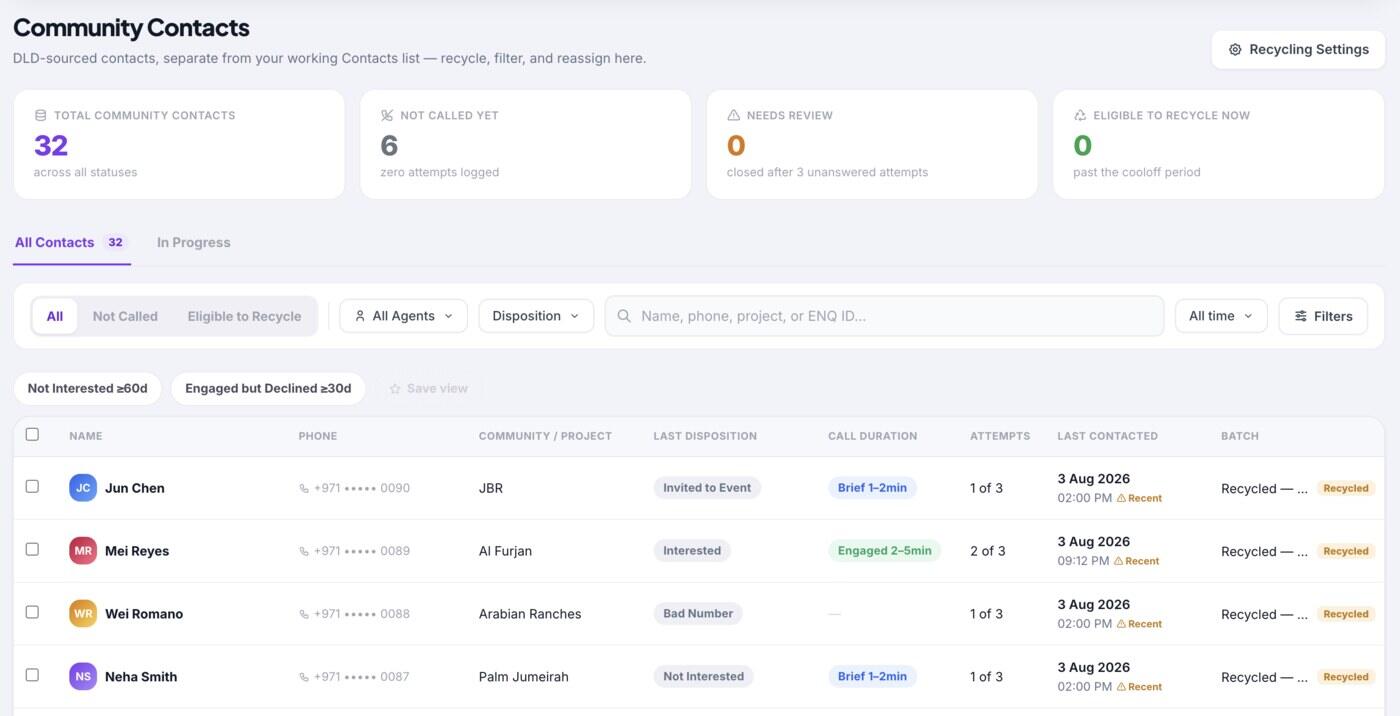This screenshot has height=716, width=1400.
Task: Click the Not Called Yet card
Action: coord(526,144)
